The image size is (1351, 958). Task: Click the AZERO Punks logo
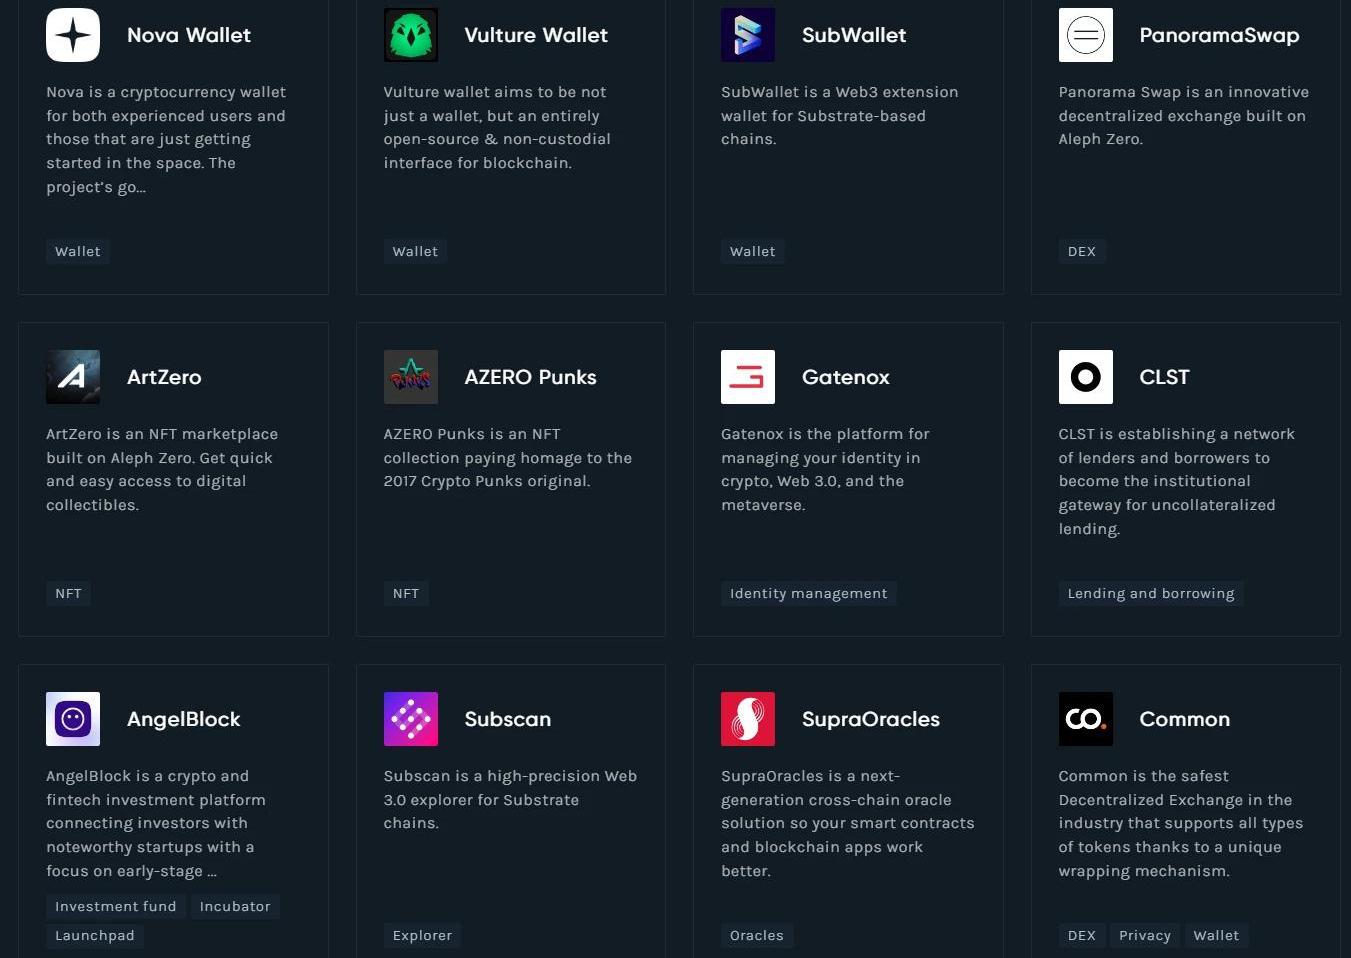pyautogui.click(x=411, y=377)
